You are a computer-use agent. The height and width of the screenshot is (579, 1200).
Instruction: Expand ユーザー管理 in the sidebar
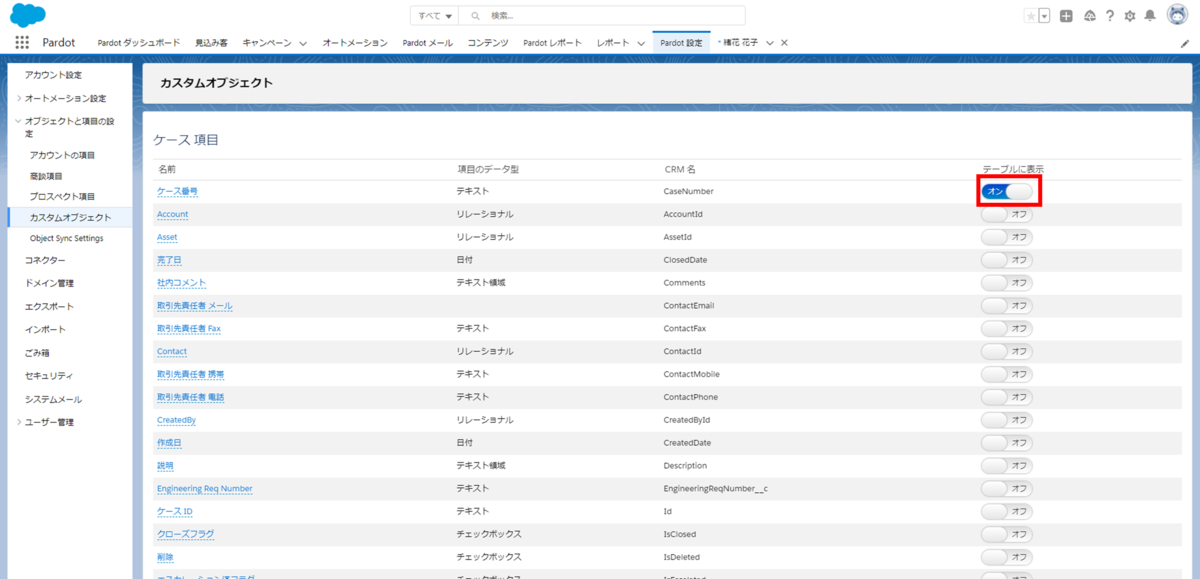click(x=18, y=422)
